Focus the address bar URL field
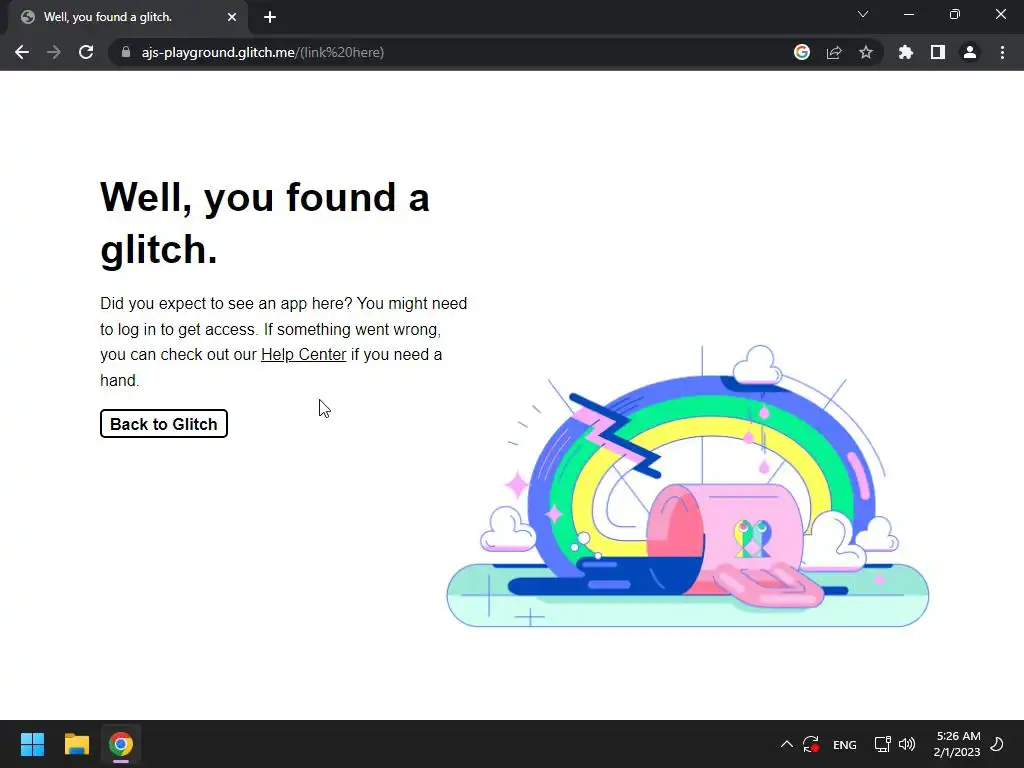 coord(457,52)
